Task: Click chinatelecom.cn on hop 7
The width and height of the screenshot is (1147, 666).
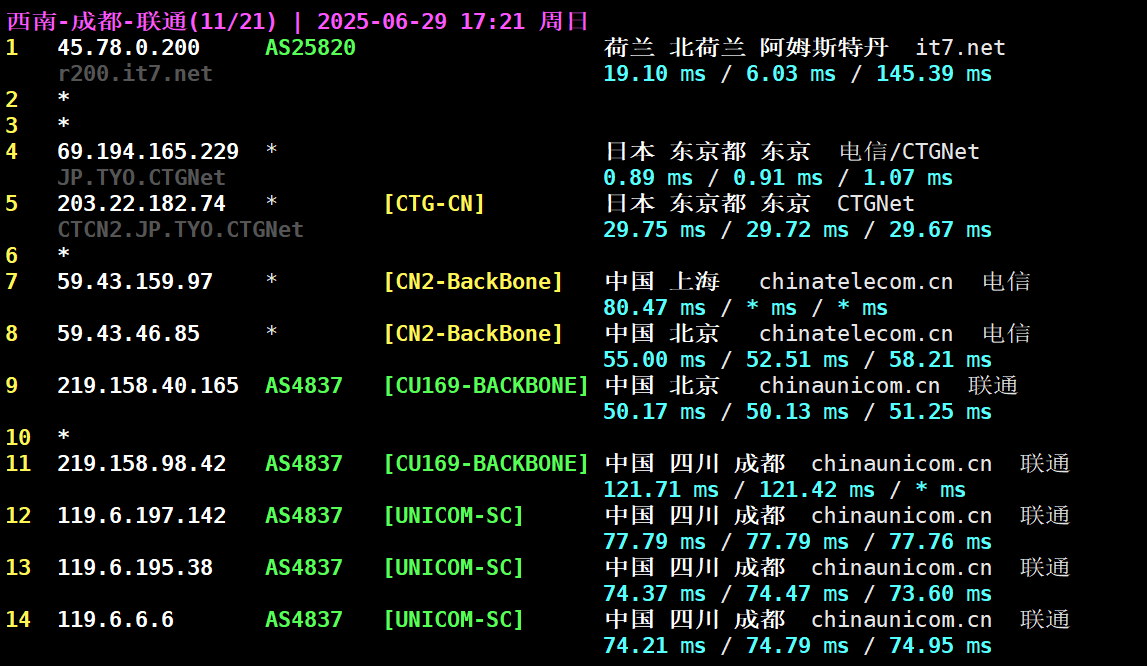Action: click(x=856, y=281)
